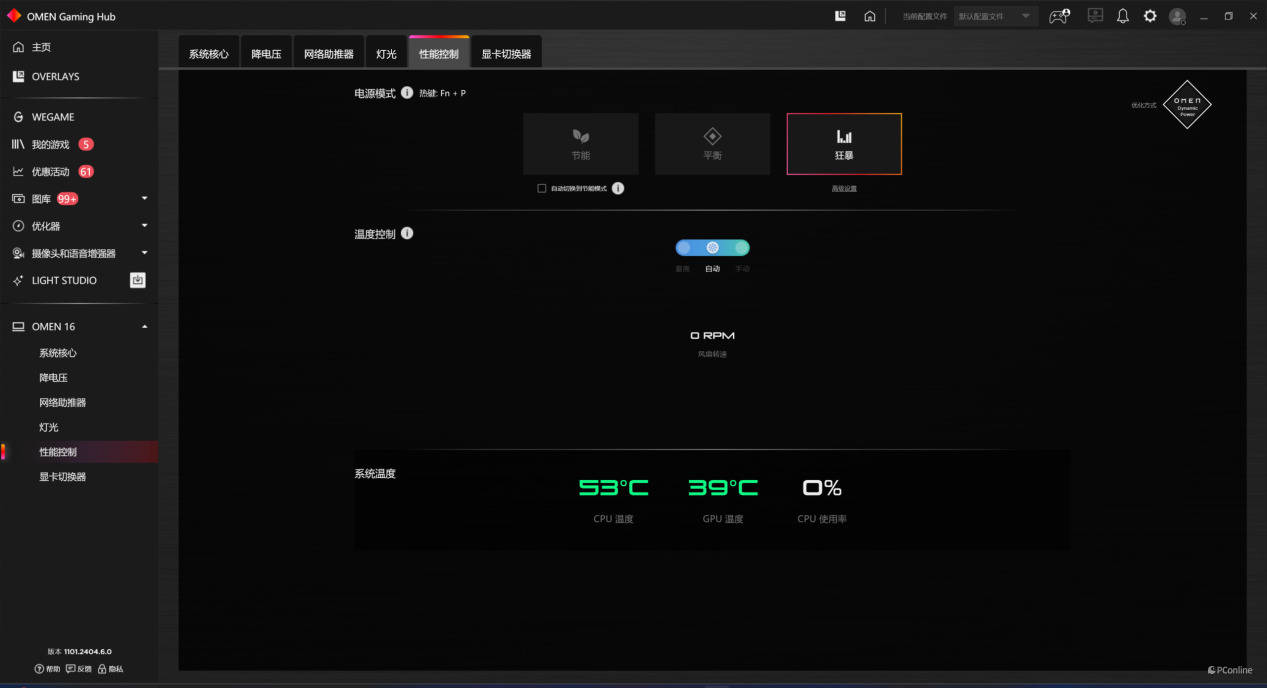Image resolution: width=1267 pixels, height=688 pixels.
Task: Open 高级设置 link under 狂暴
Action: point(844,188)
